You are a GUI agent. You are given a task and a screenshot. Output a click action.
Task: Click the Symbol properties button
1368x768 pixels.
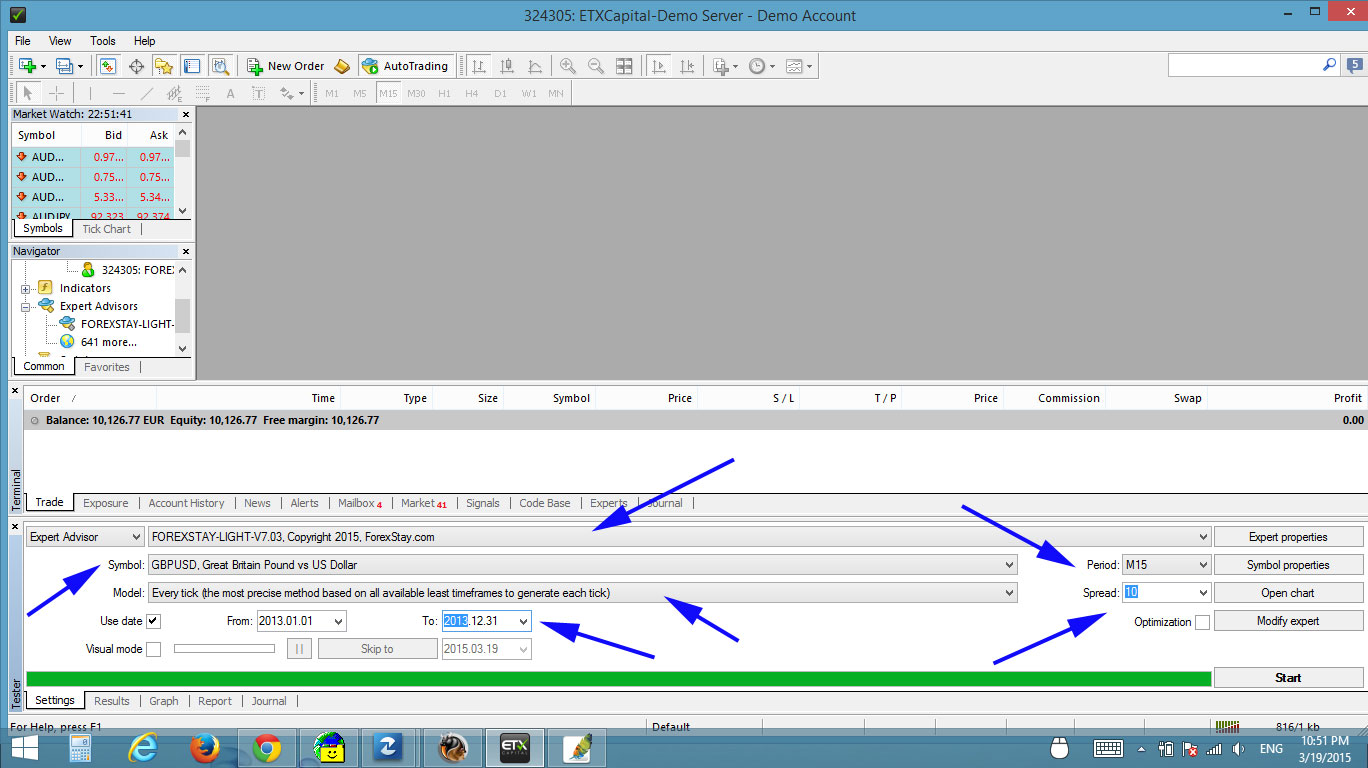pos(1288,565)
